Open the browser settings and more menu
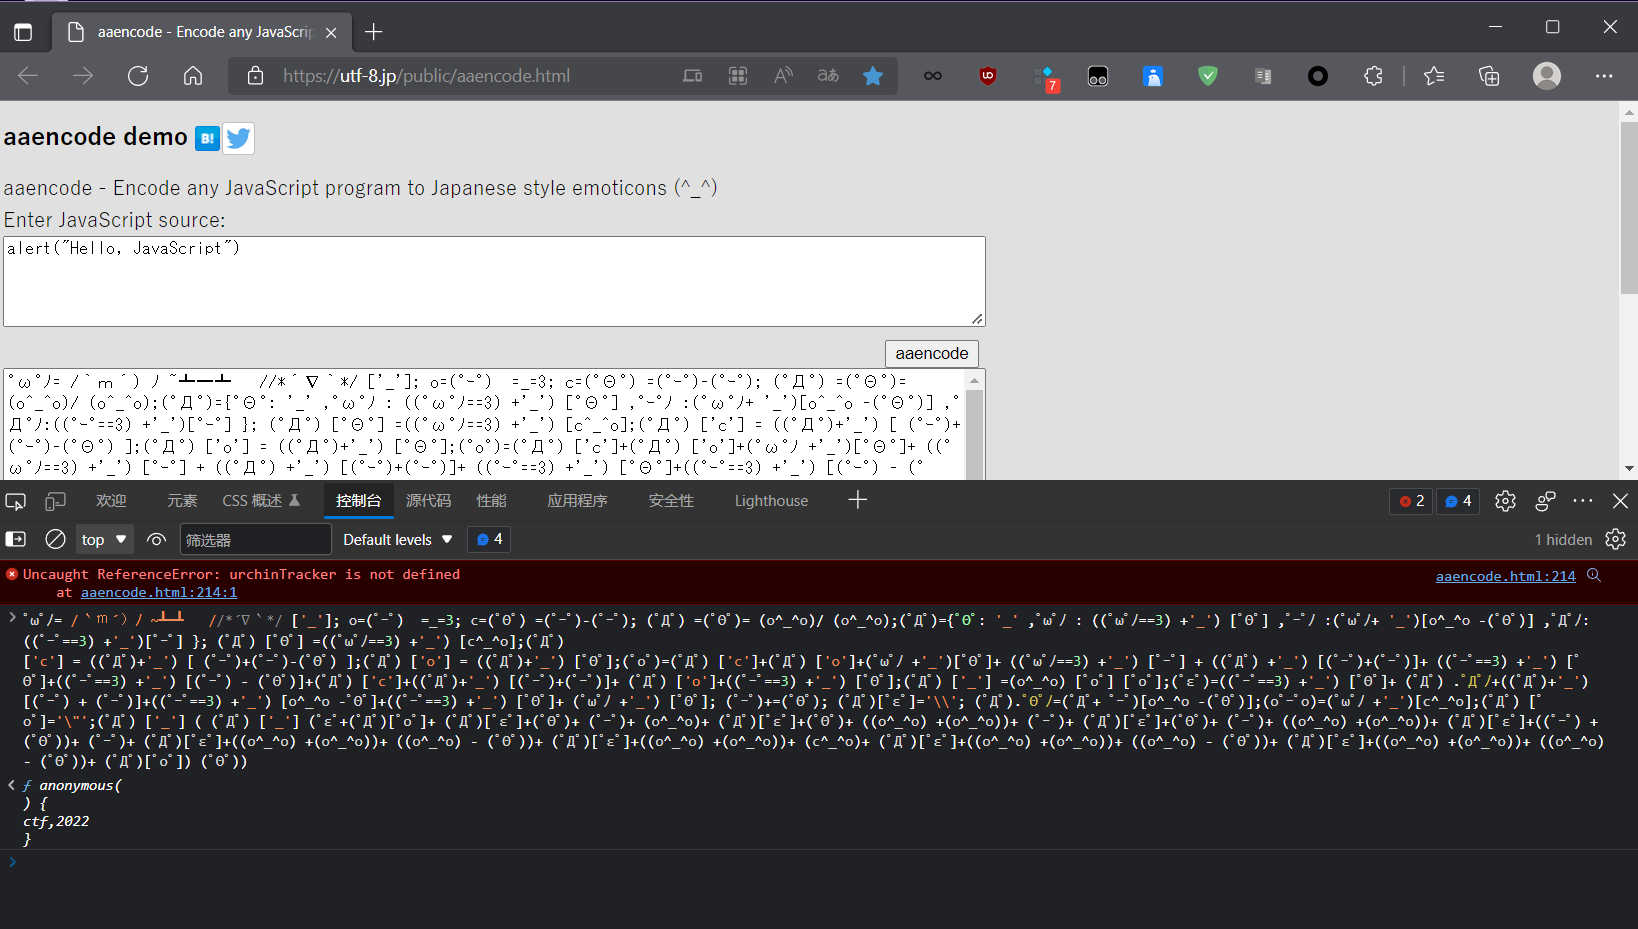Viewport: 1638px width, 929px height. point(1604,76)
